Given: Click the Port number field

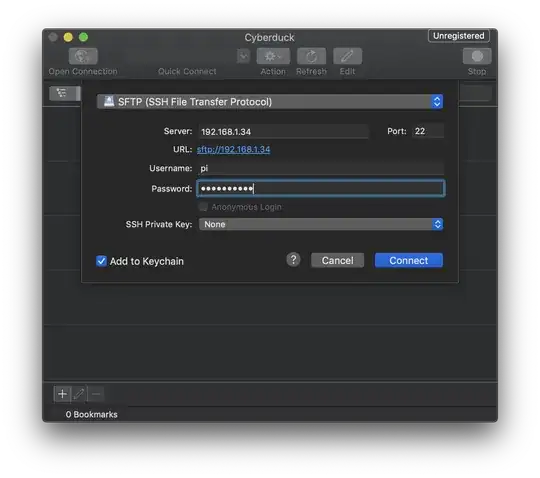Looking at the screenshot, I should 428,131.
